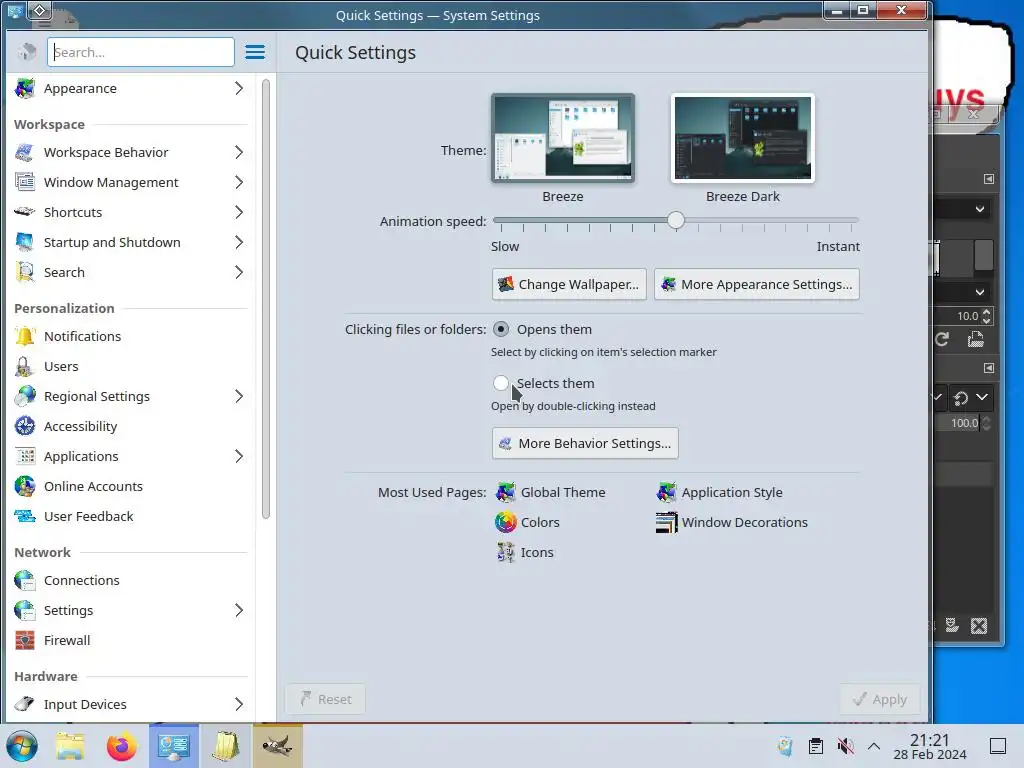The image size is (1024, 768).
Task: Expand Network Settings chevron
Action: tap(239, 611)
